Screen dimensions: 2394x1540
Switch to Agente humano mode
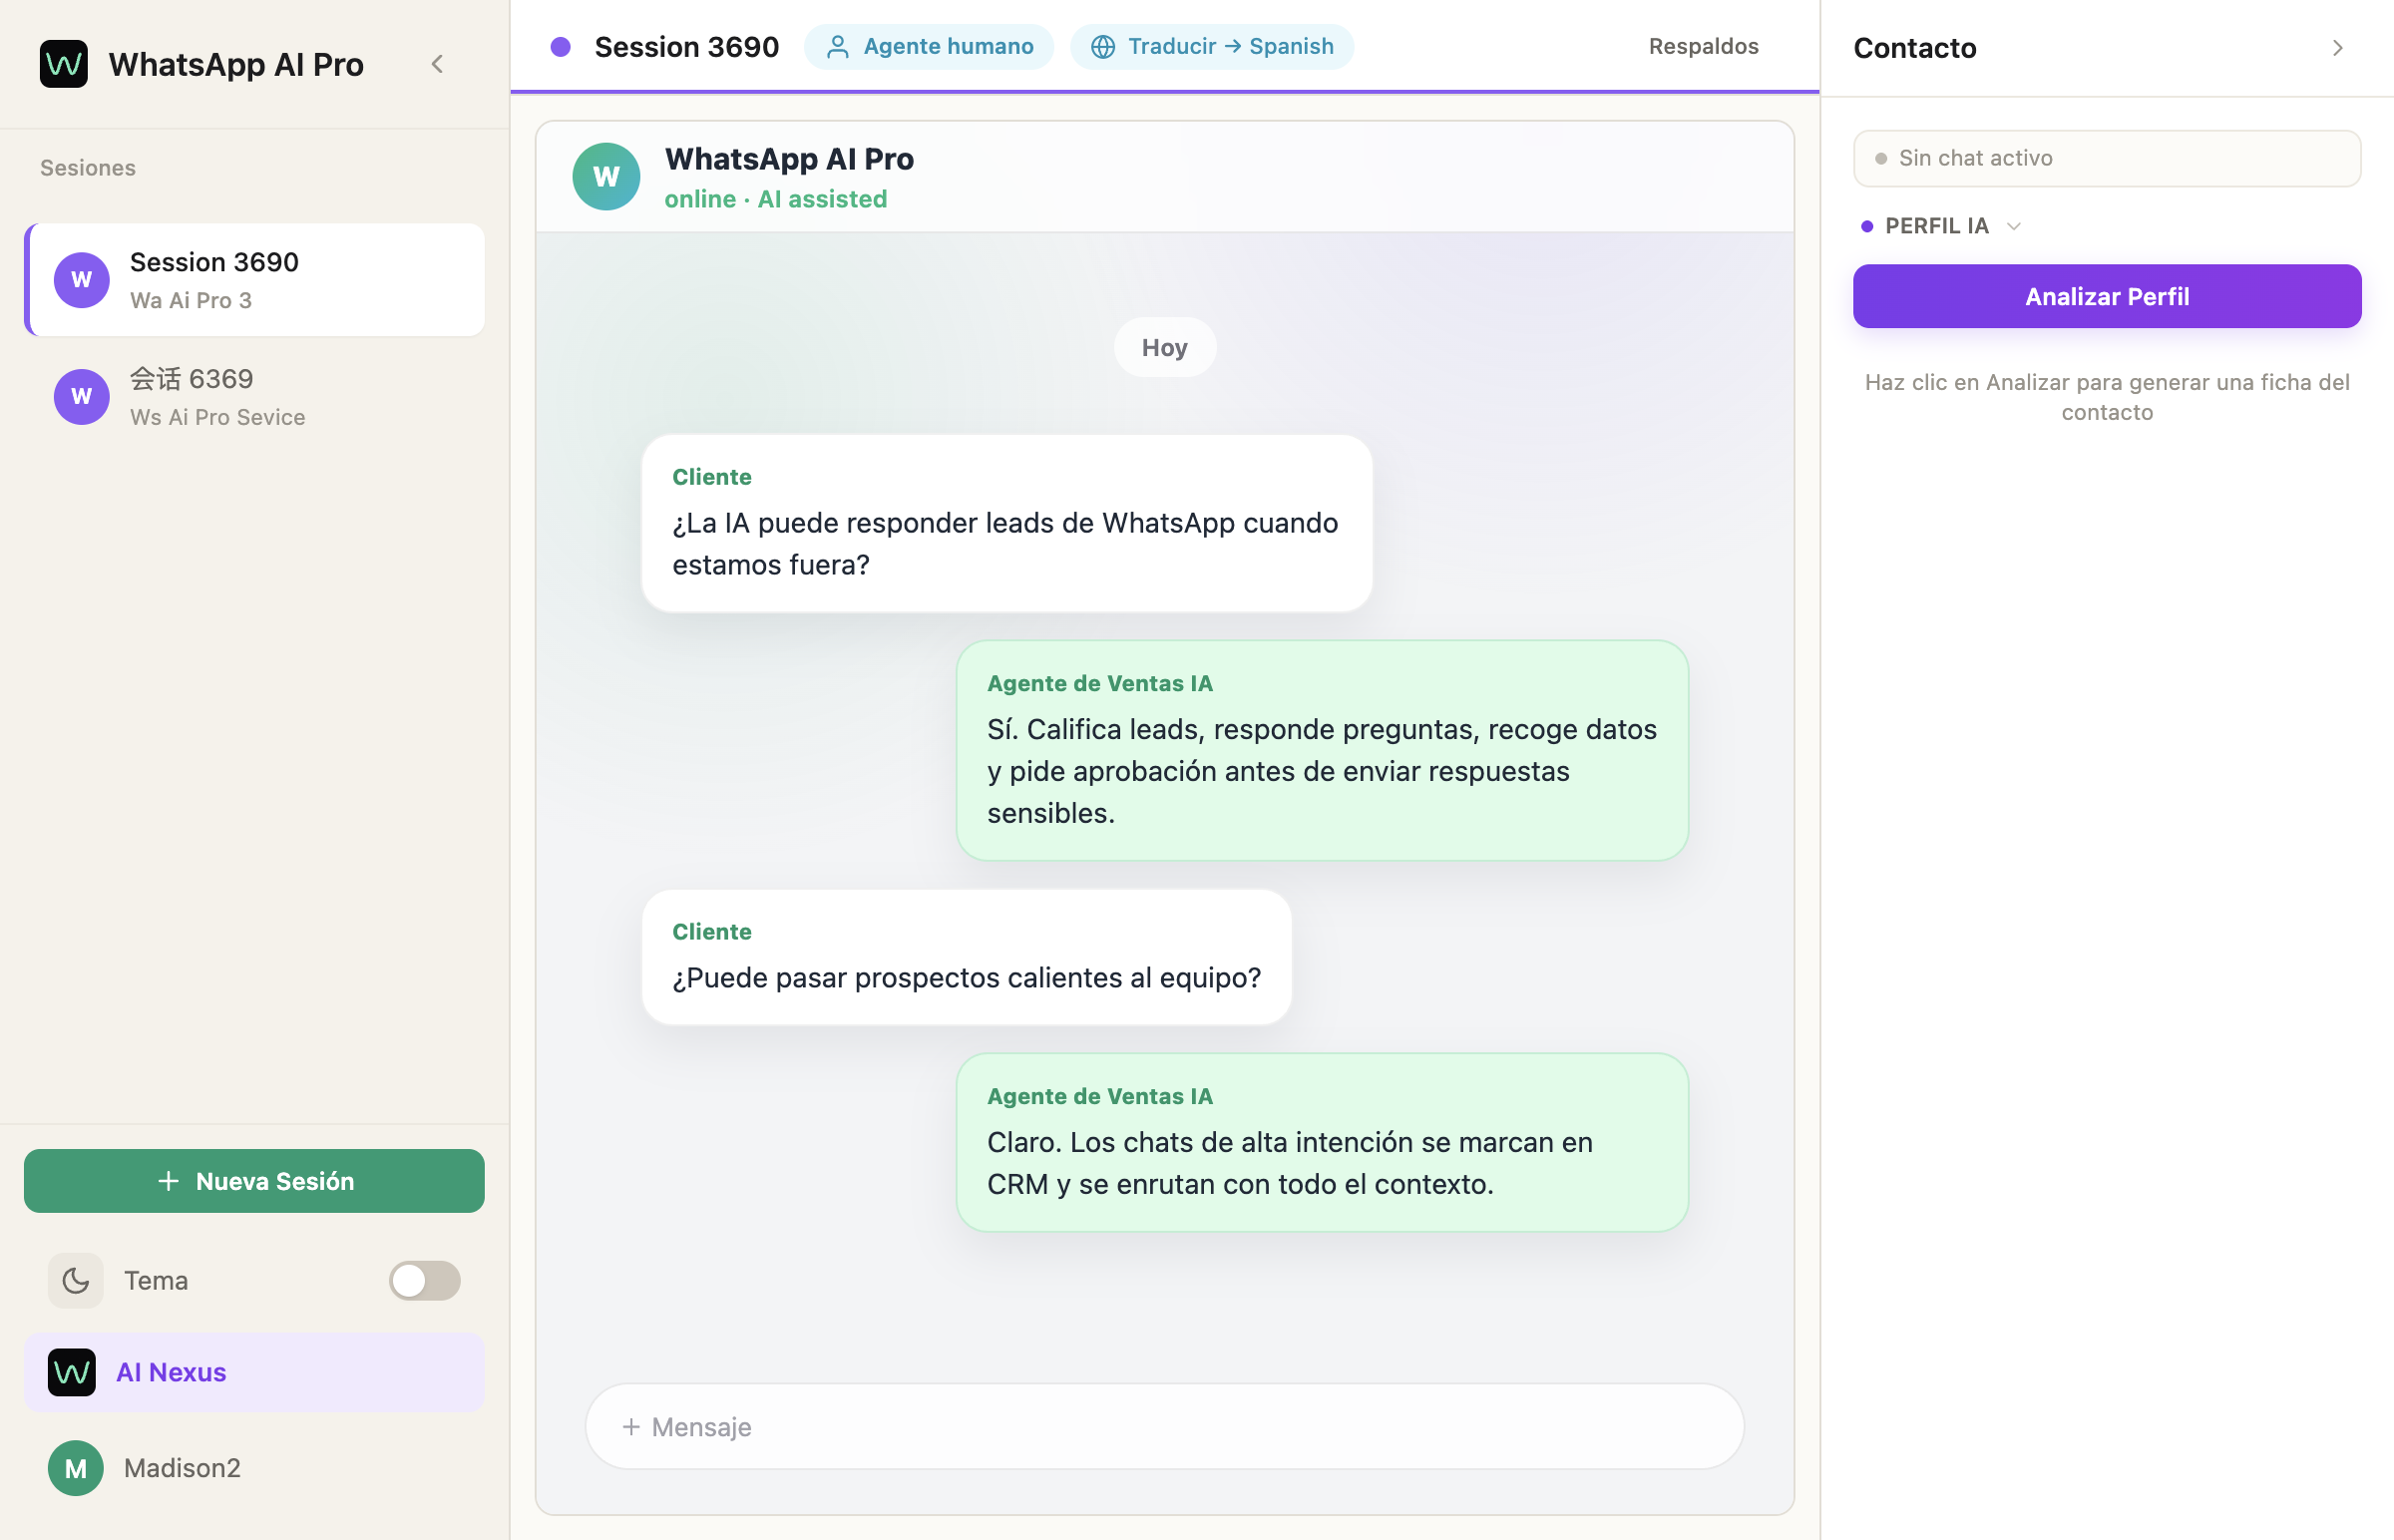point(929,46)
